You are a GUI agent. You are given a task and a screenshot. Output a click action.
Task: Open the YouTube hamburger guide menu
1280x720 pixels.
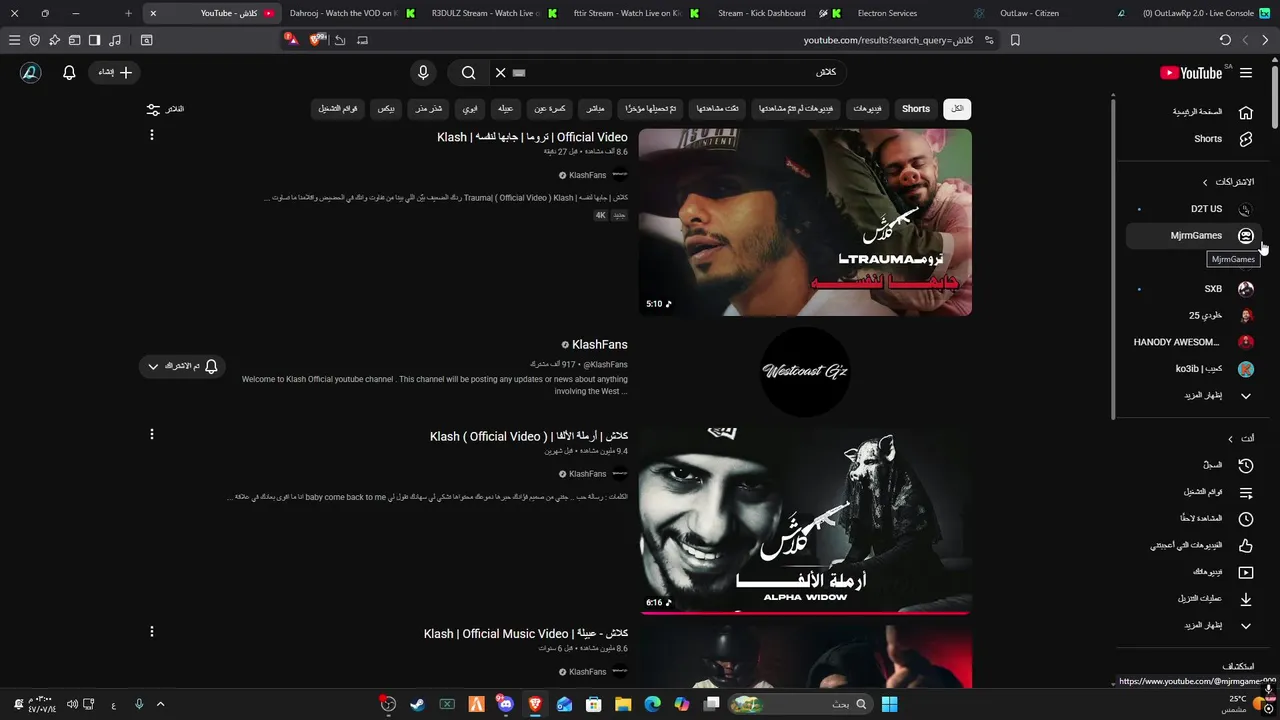click(x=1246, y=73)
